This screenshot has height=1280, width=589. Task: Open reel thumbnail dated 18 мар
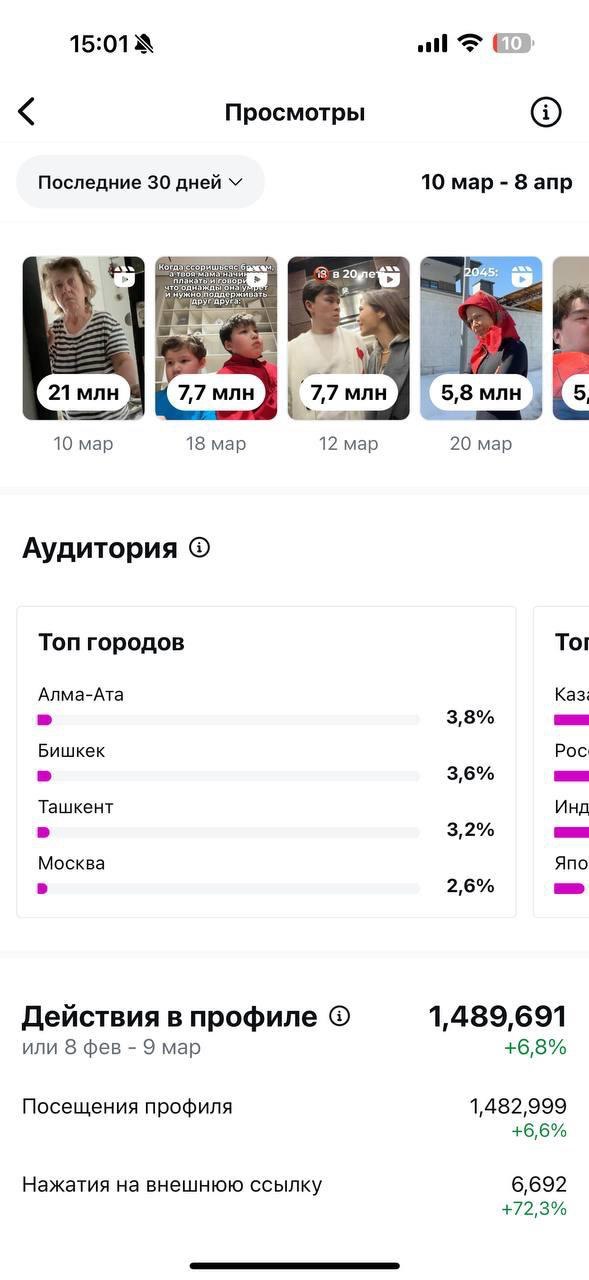[216, 338]
